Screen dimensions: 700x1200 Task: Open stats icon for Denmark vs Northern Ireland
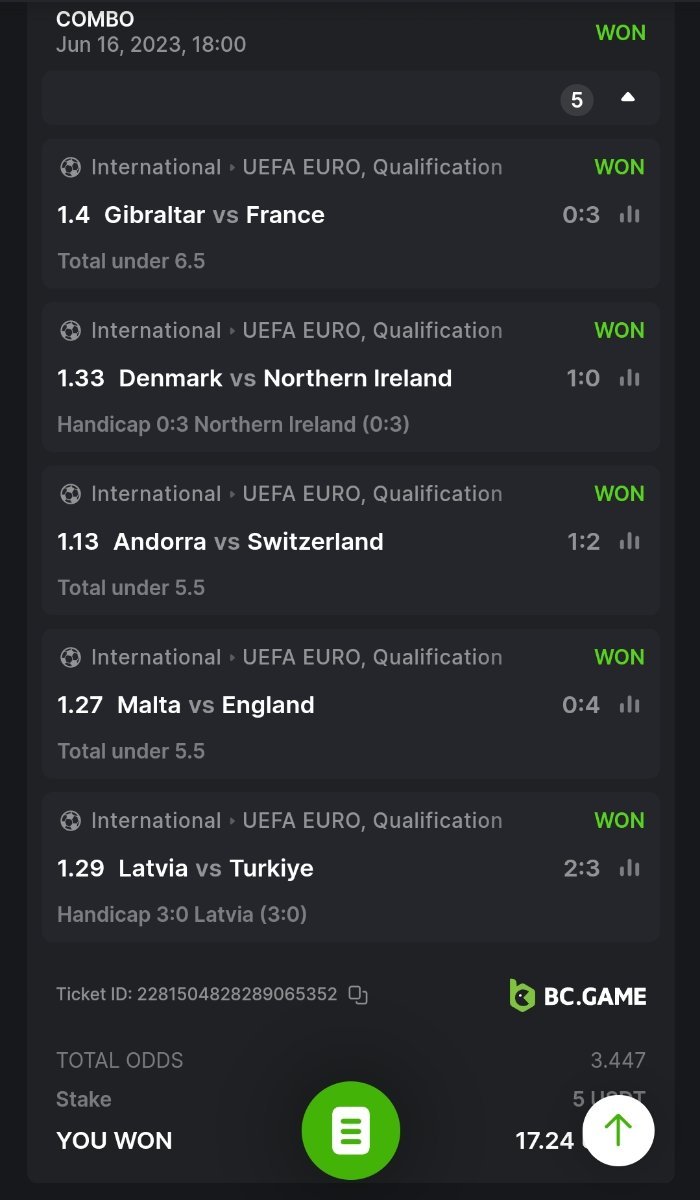(629, 378)
